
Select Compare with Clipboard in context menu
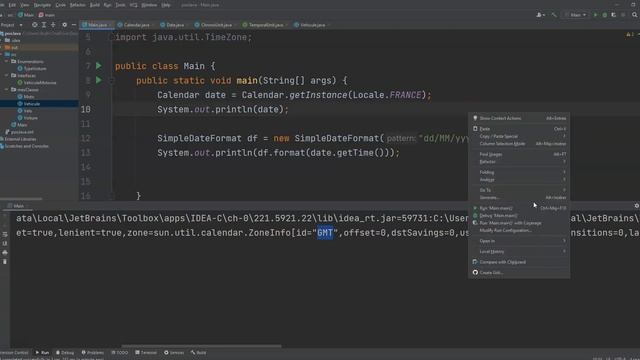tap(519, 262)
